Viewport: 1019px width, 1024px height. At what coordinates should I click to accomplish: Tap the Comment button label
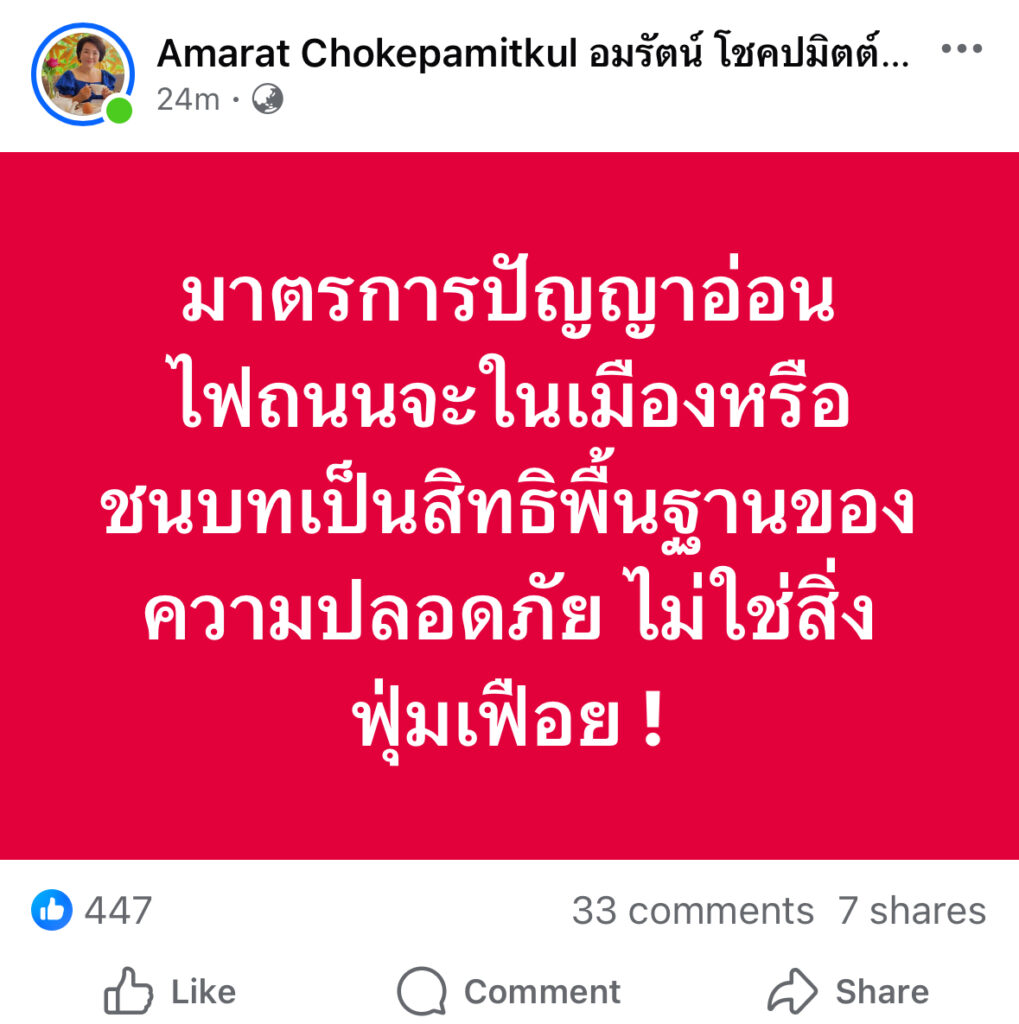542,992
